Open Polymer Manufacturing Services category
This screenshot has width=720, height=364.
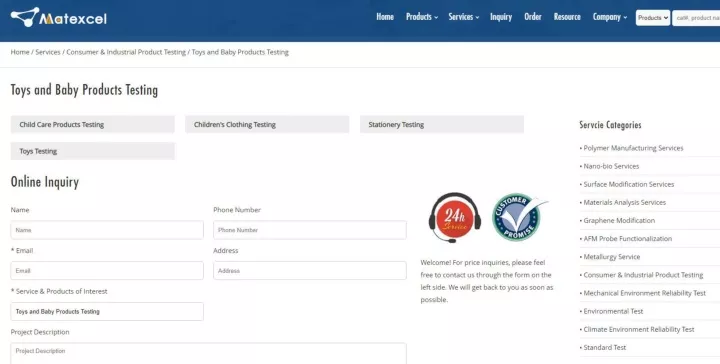tap(633, 148)
